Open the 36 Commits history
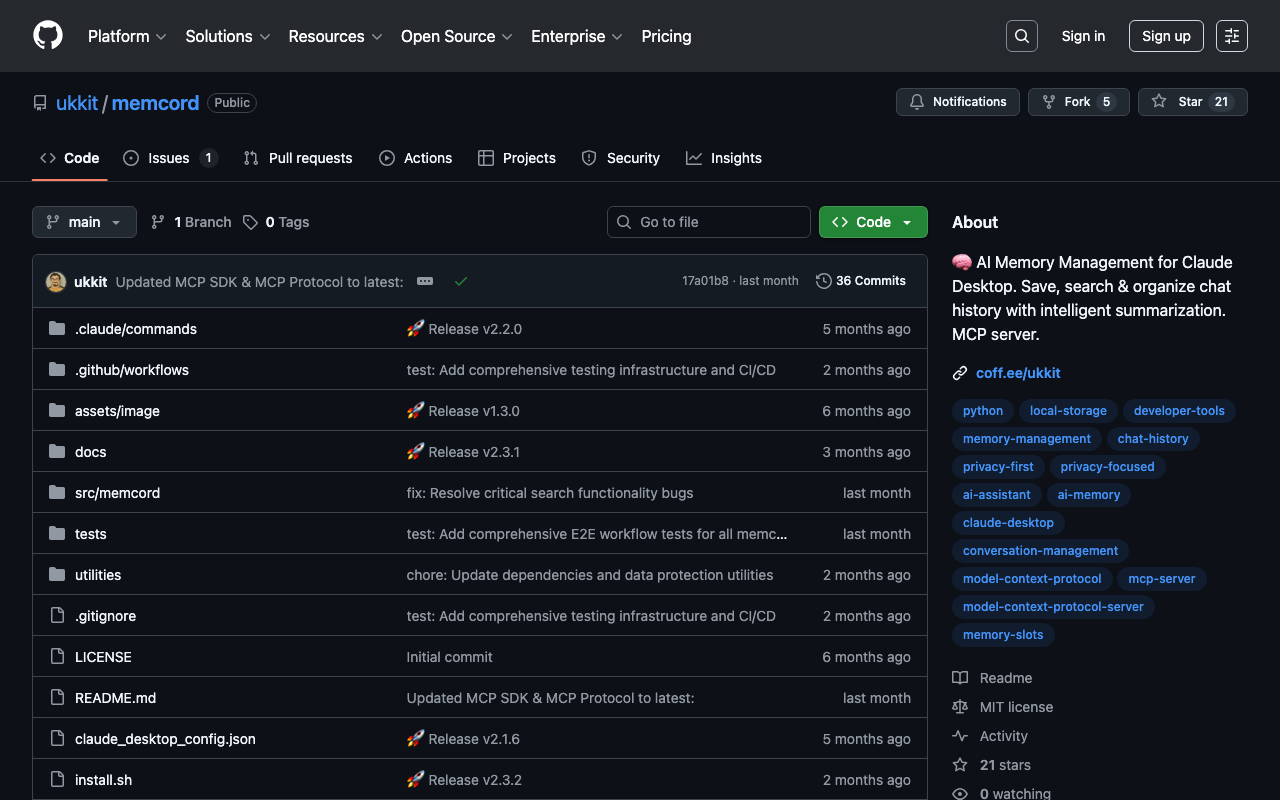The image size is (1280, 800). [x=861, y=281]
